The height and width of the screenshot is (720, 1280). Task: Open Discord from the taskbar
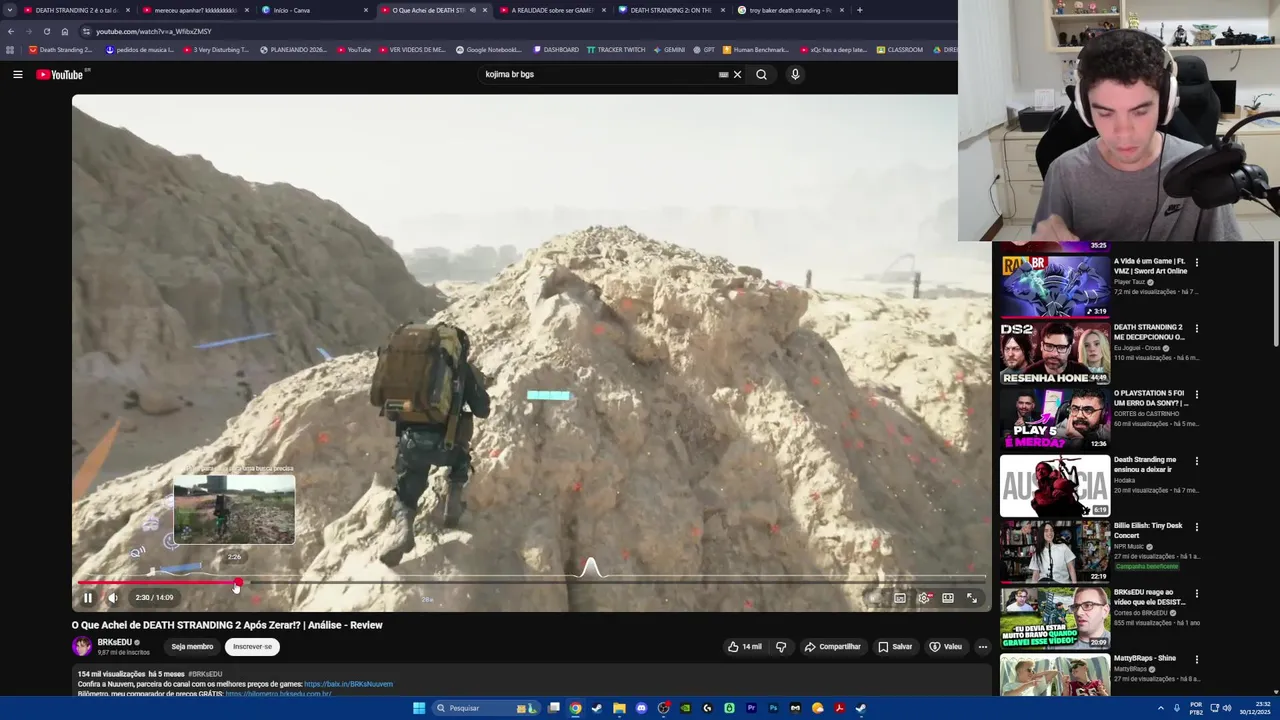(641, 708)
